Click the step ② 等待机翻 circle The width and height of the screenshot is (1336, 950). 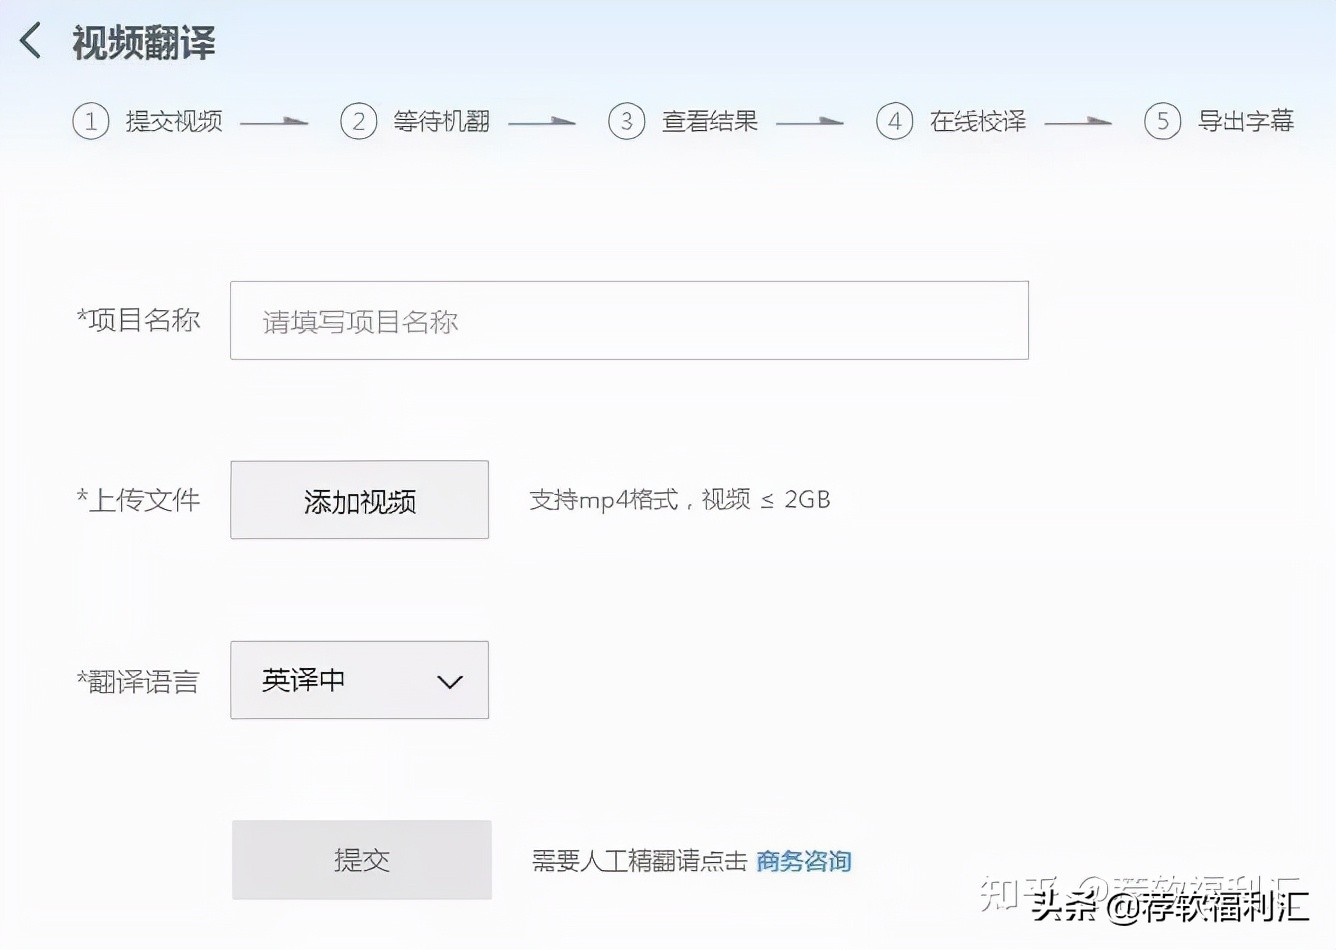click(x=359, y=121)
